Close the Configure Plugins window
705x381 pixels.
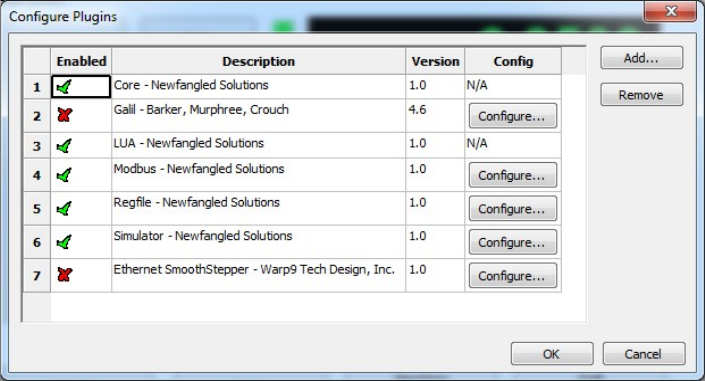click(x=670, y=11)
